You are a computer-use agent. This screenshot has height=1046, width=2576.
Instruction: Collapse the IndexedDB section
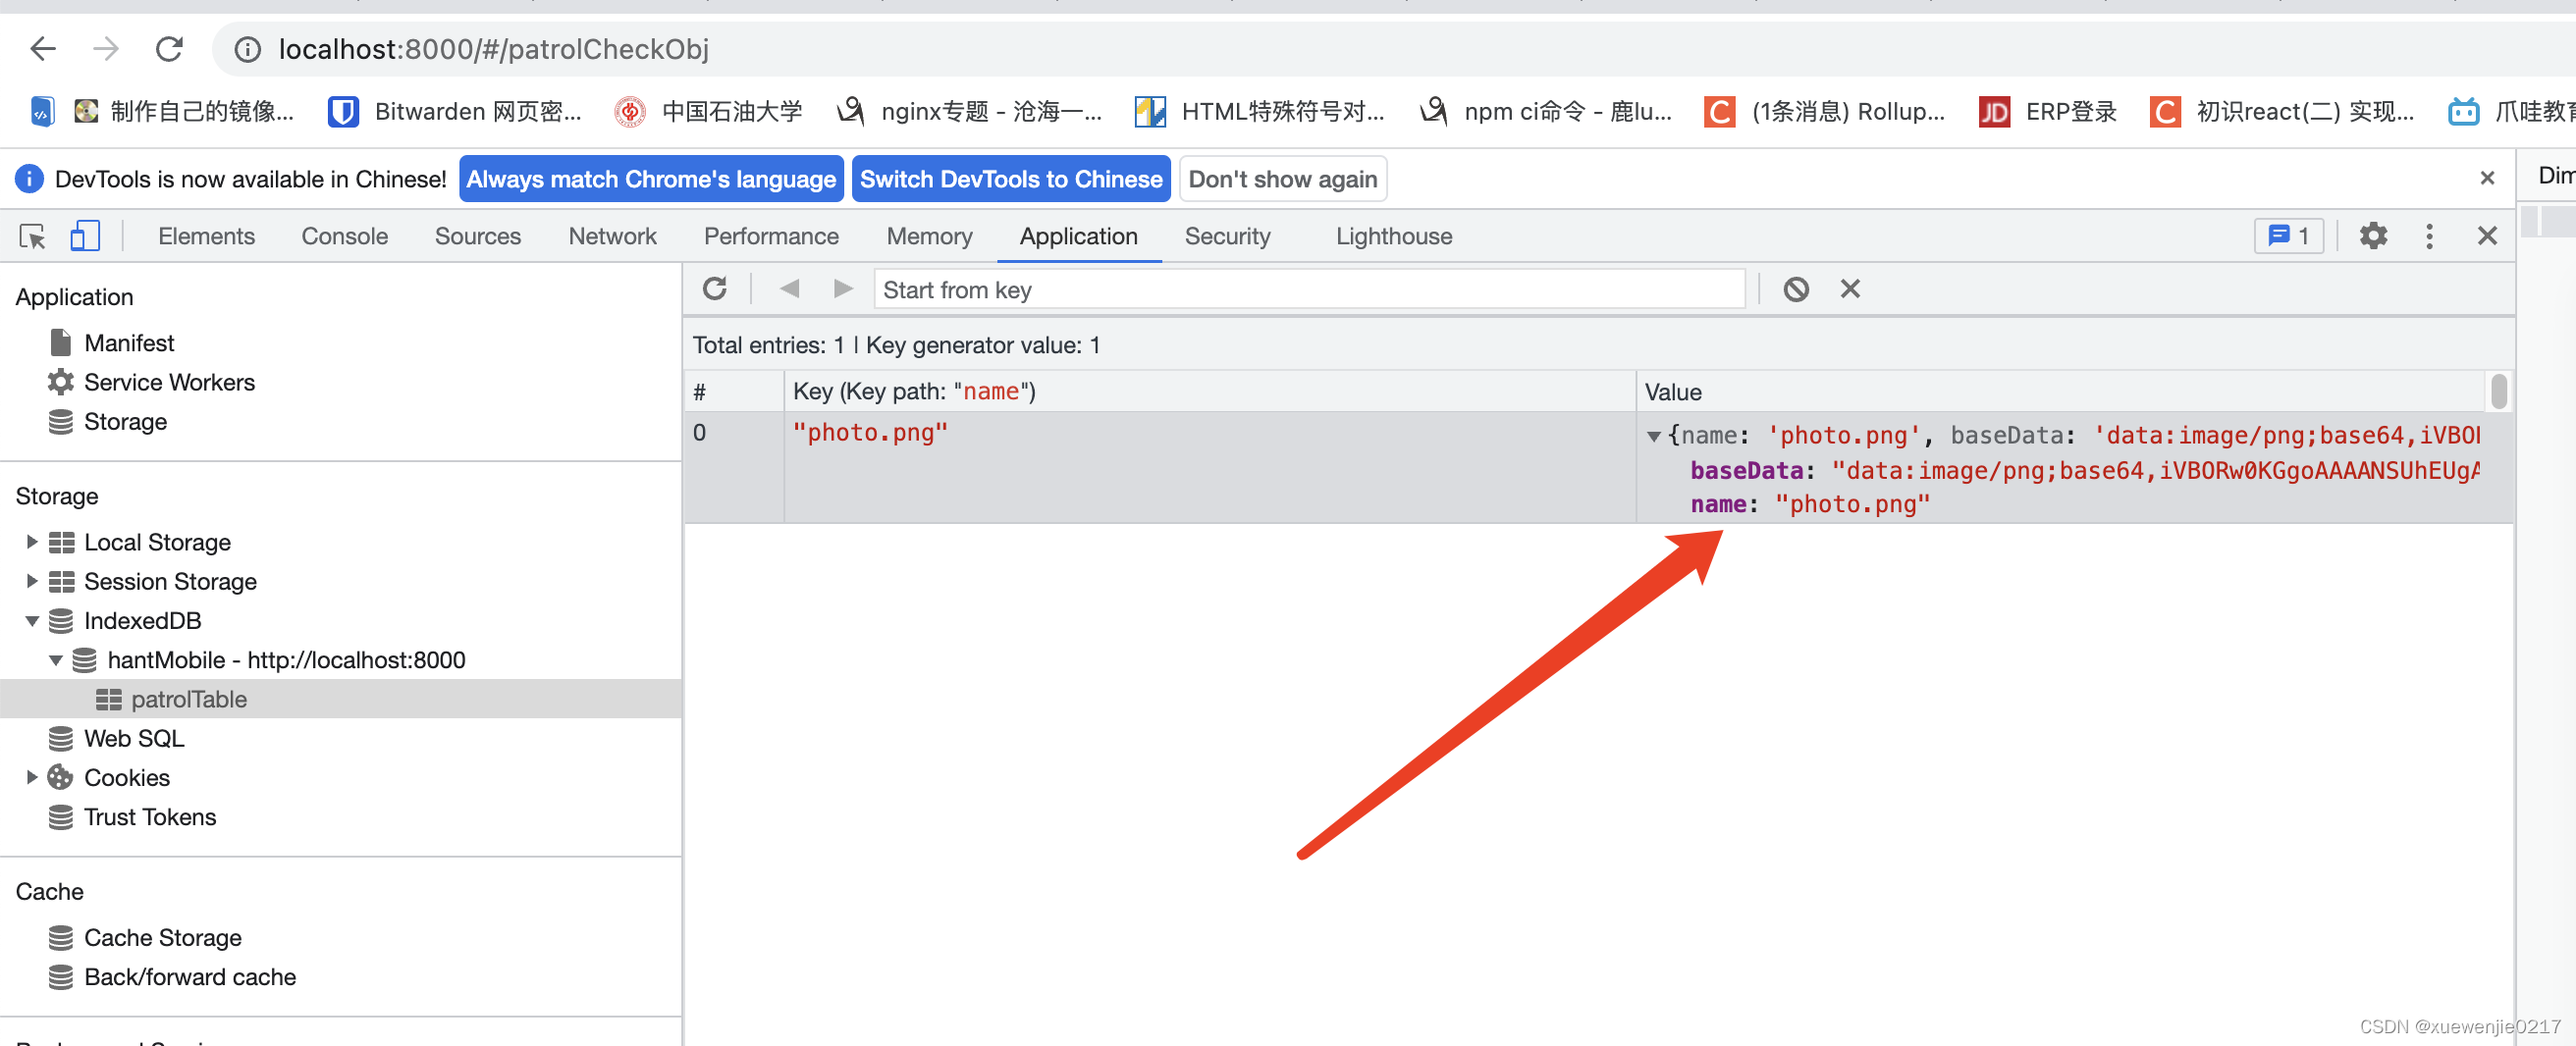click(31, 620)
